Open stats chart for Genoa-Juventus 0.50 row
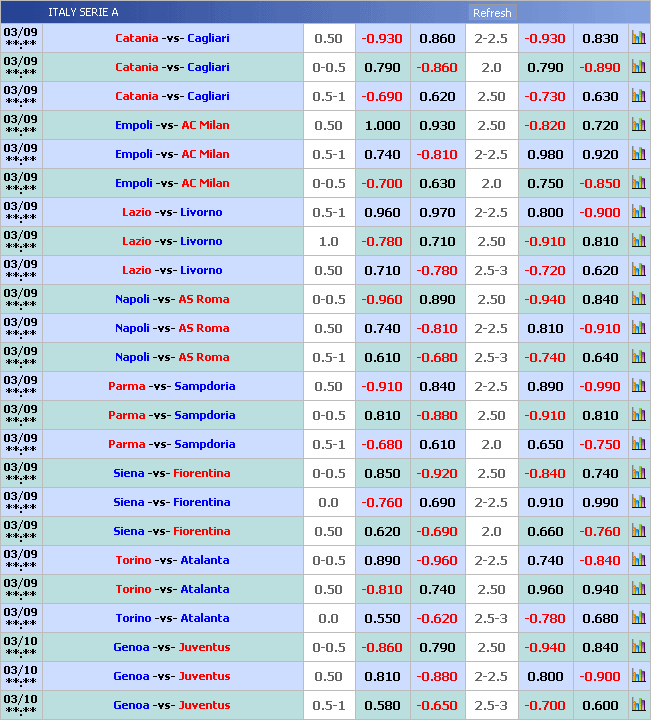 639,675
